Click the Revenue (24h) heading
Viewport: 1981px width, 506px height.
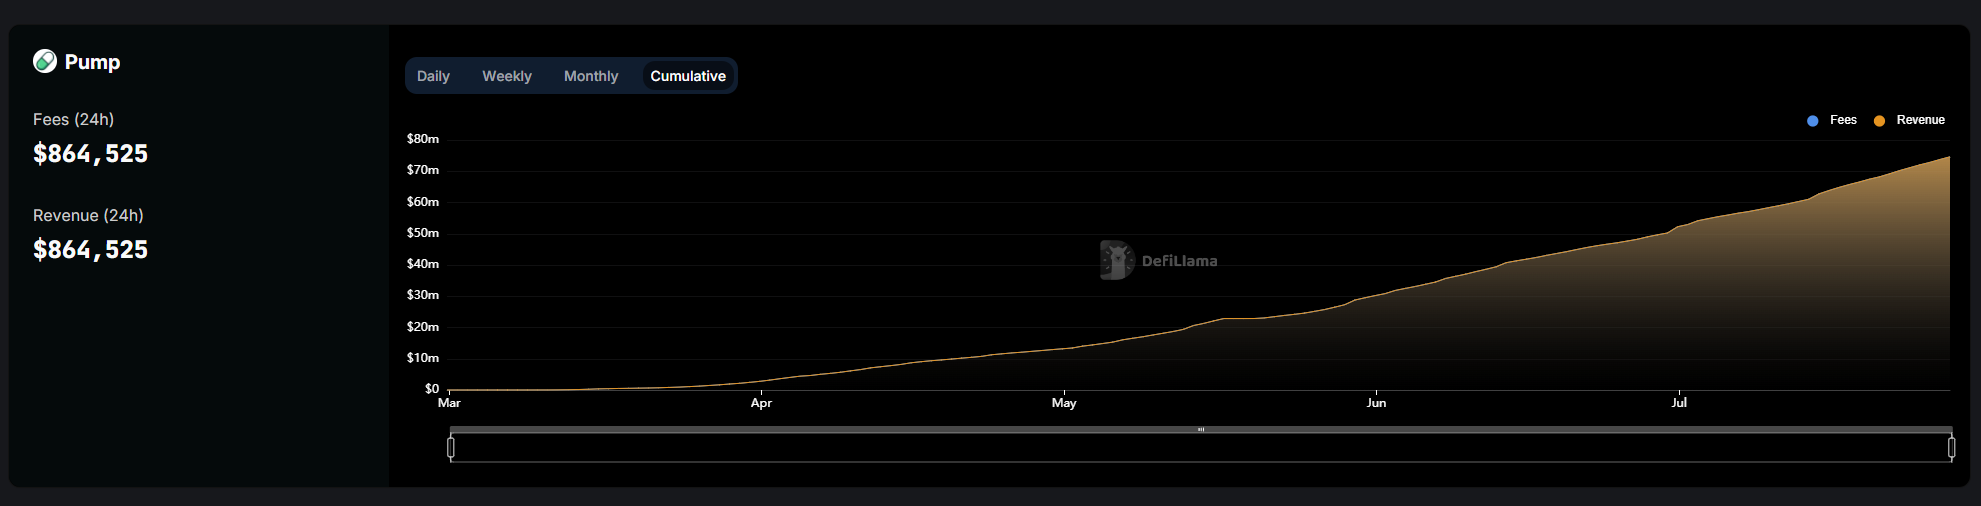88,215
